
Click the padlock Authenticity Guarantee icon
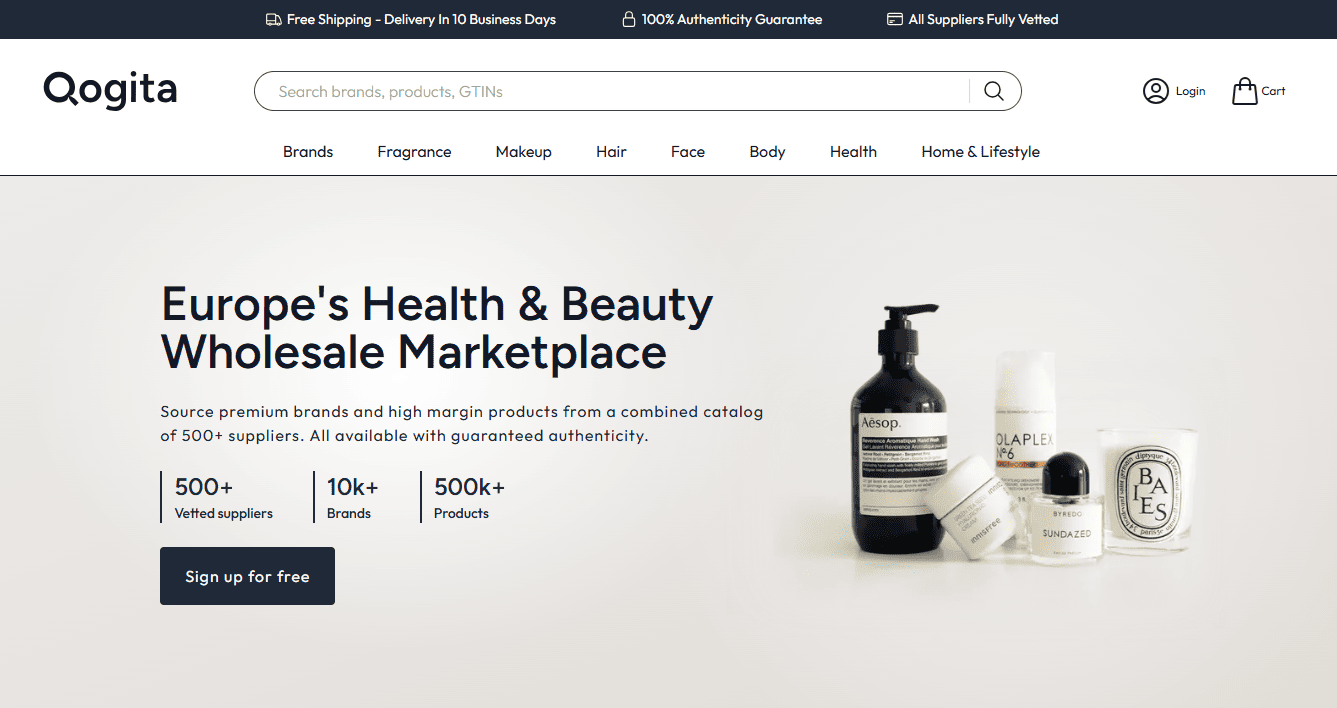click(x=629, y=19)
